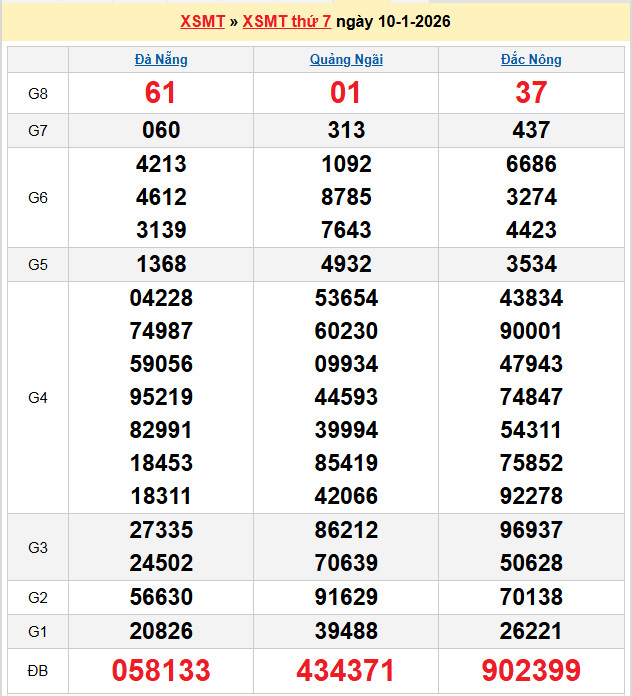This screenshot has width=632, height=696.
Task: Click Quảng Ngãi special prize 434371
Action: [x=346, y=670]
